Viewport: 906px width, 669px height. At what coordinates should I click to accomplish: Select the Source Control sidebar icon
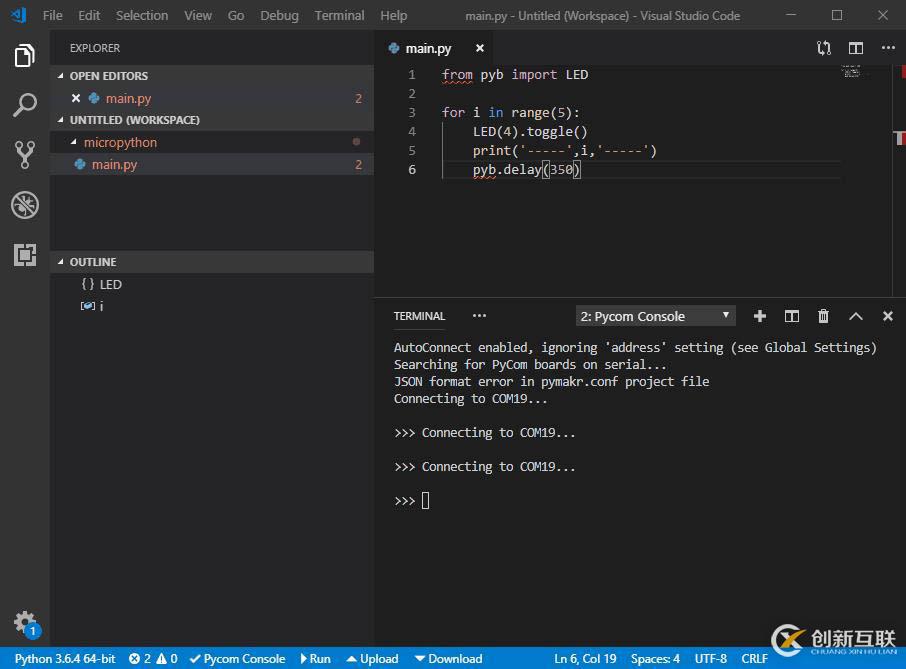pos(24,155)
